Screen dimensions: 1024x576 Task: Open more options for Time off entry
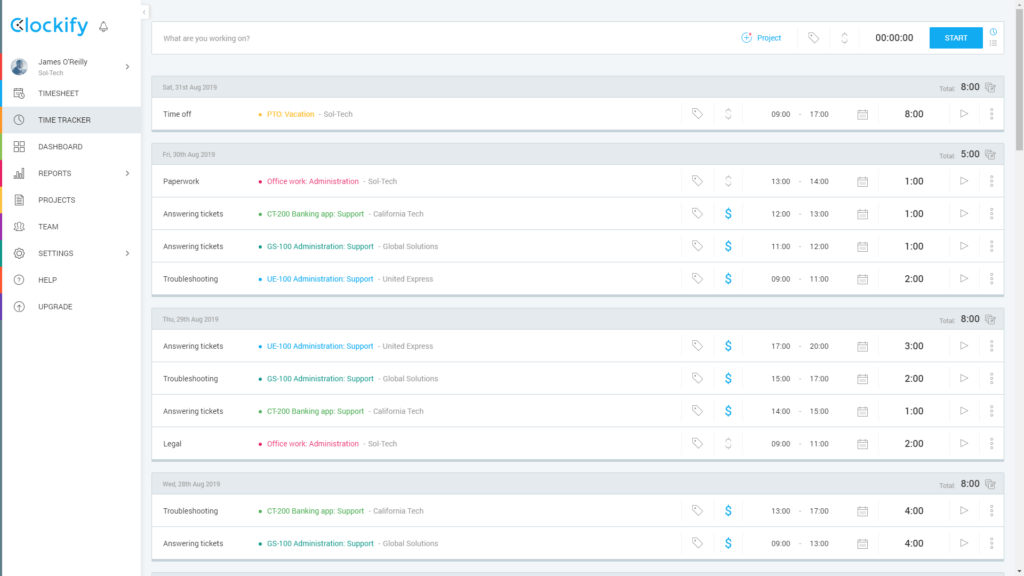click(991, 114)
